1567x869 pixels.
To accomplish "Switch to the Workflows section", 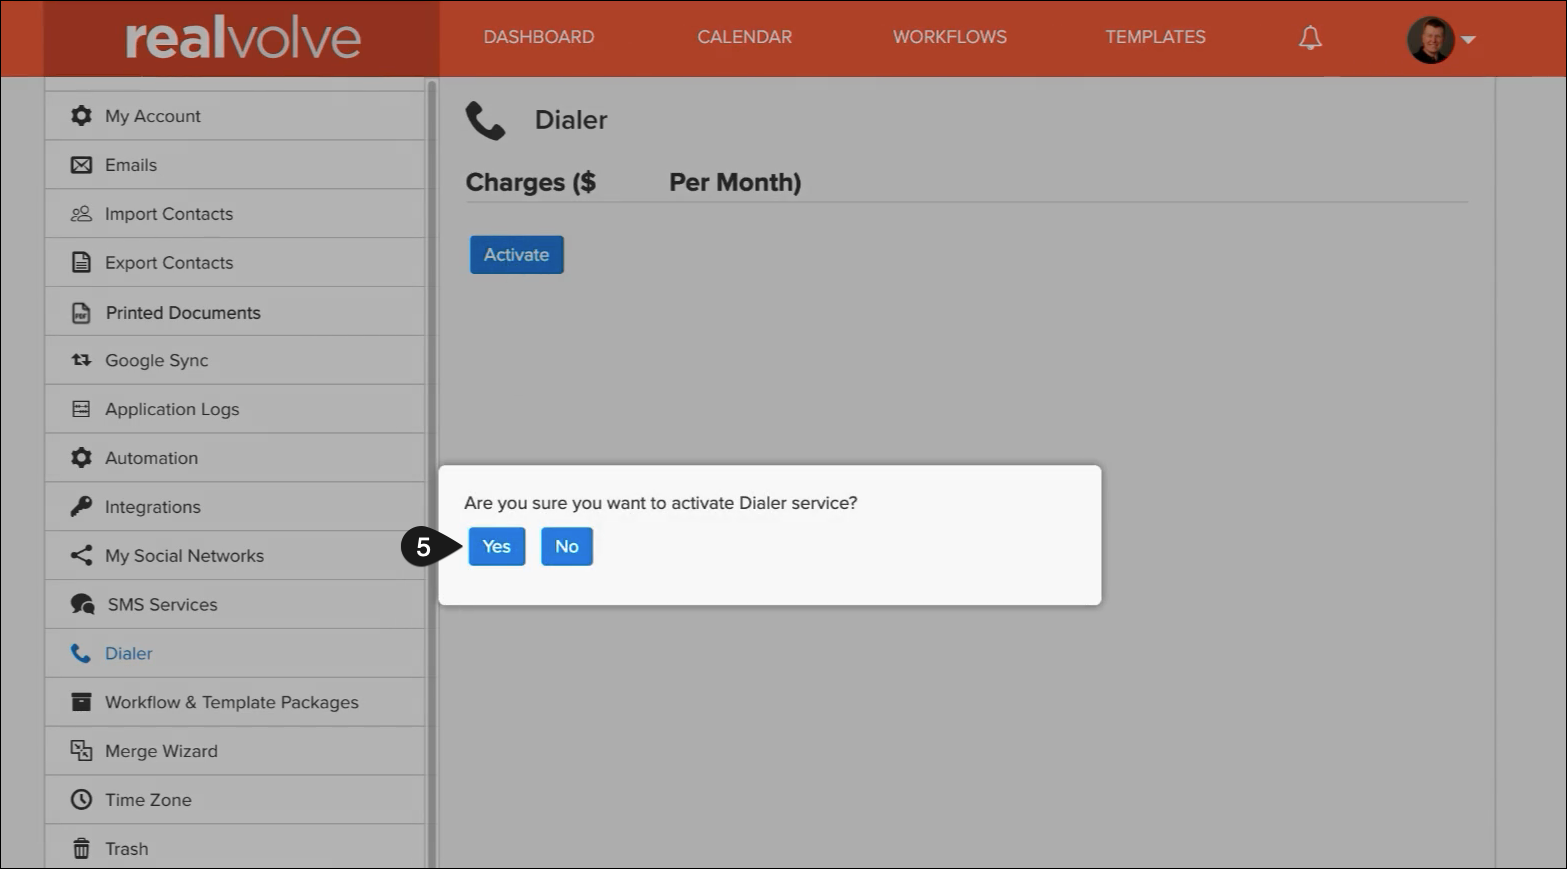I will coord(949,37).
